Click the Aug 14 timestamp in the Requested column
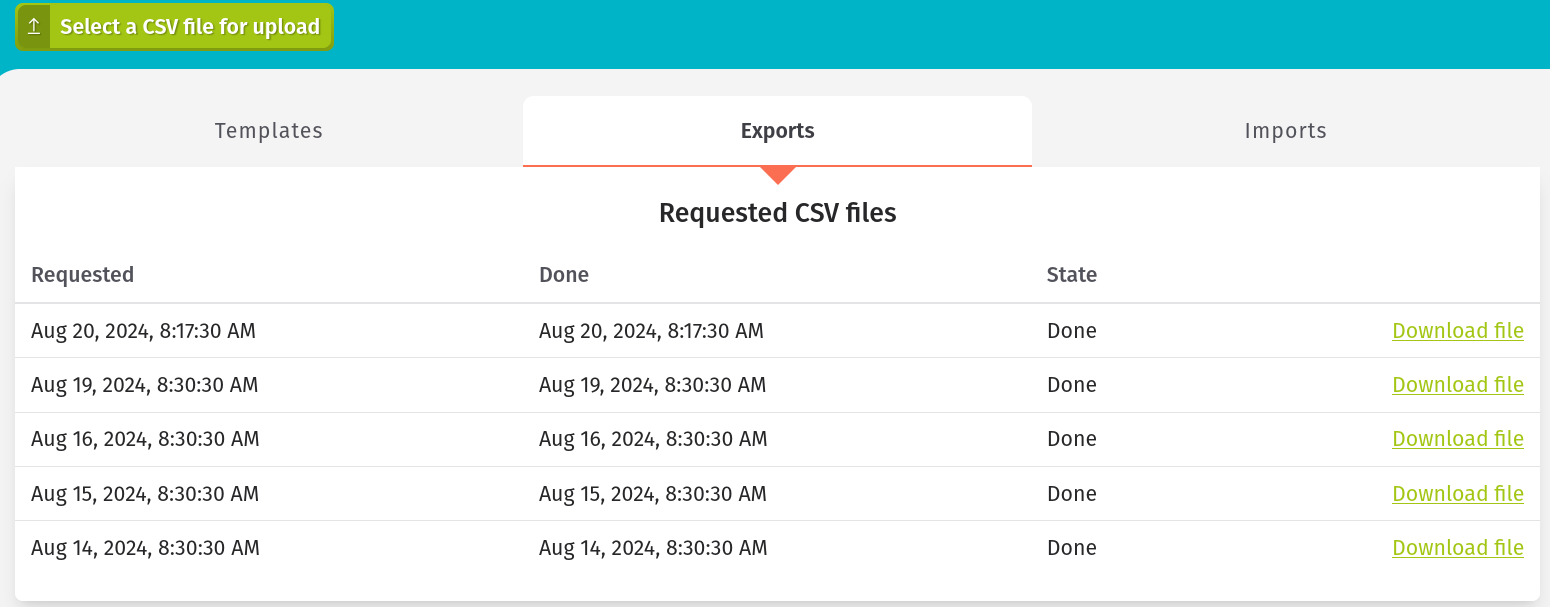The height and width of the screenshot is (607, 1550). click(145, 548)
